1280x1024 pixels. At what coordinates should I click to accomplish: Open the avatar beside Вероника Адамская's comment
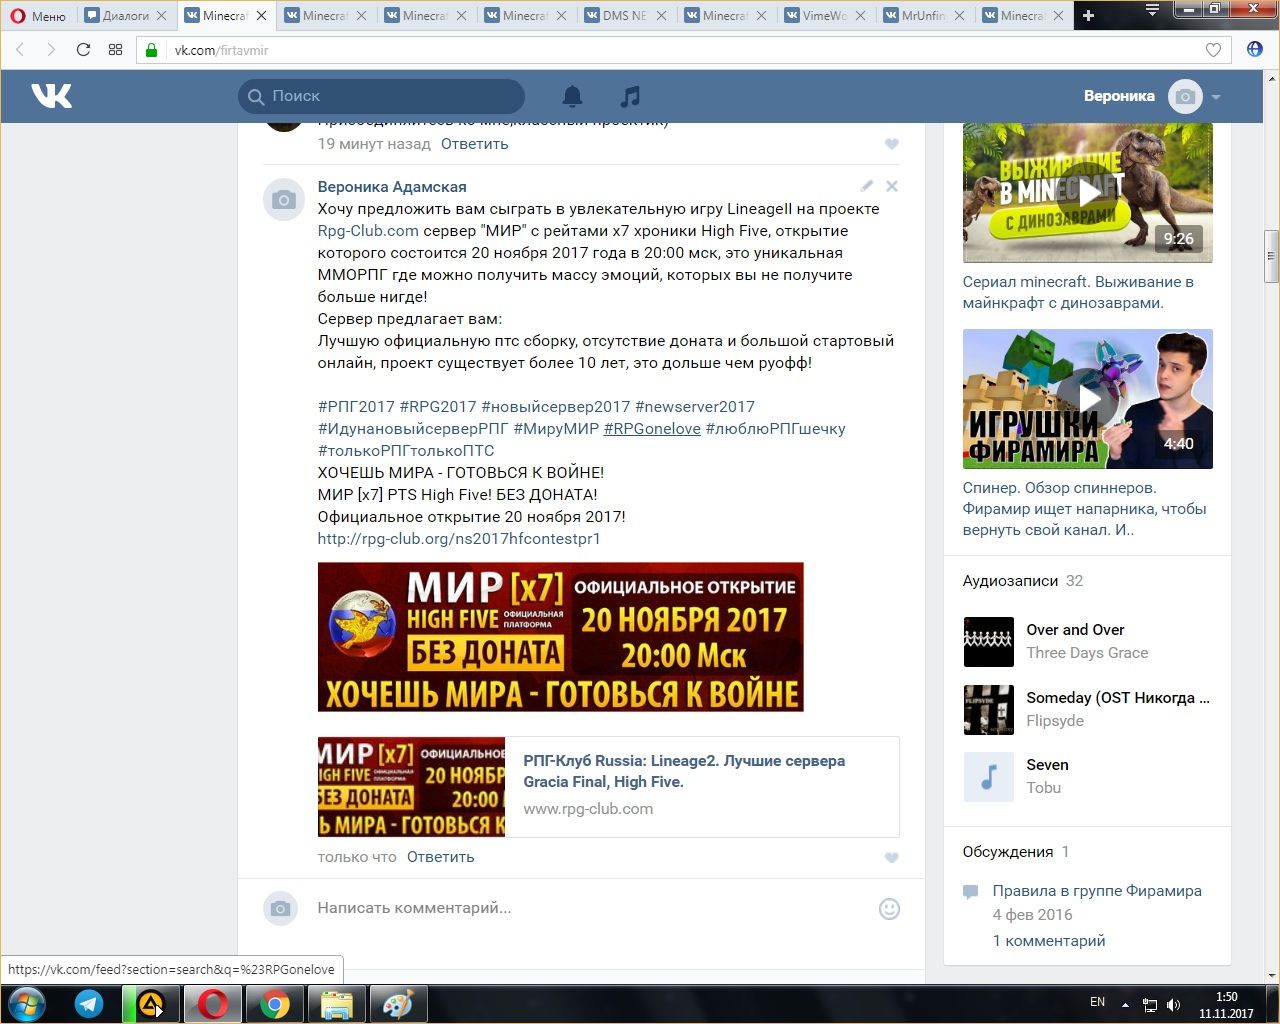[283, 200]
